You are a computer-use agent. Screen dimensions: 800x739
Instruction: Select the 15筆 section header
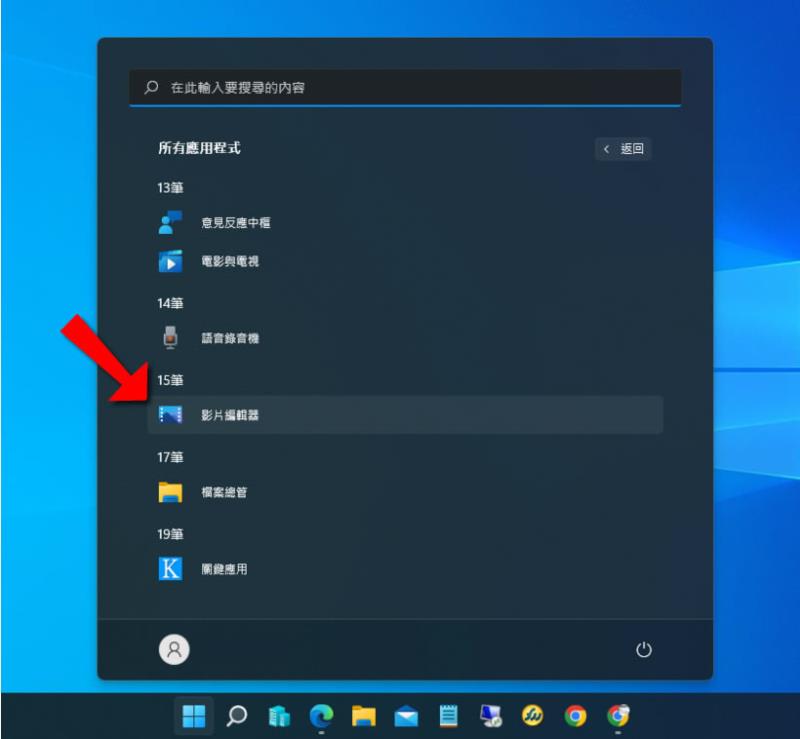(170, 380)
